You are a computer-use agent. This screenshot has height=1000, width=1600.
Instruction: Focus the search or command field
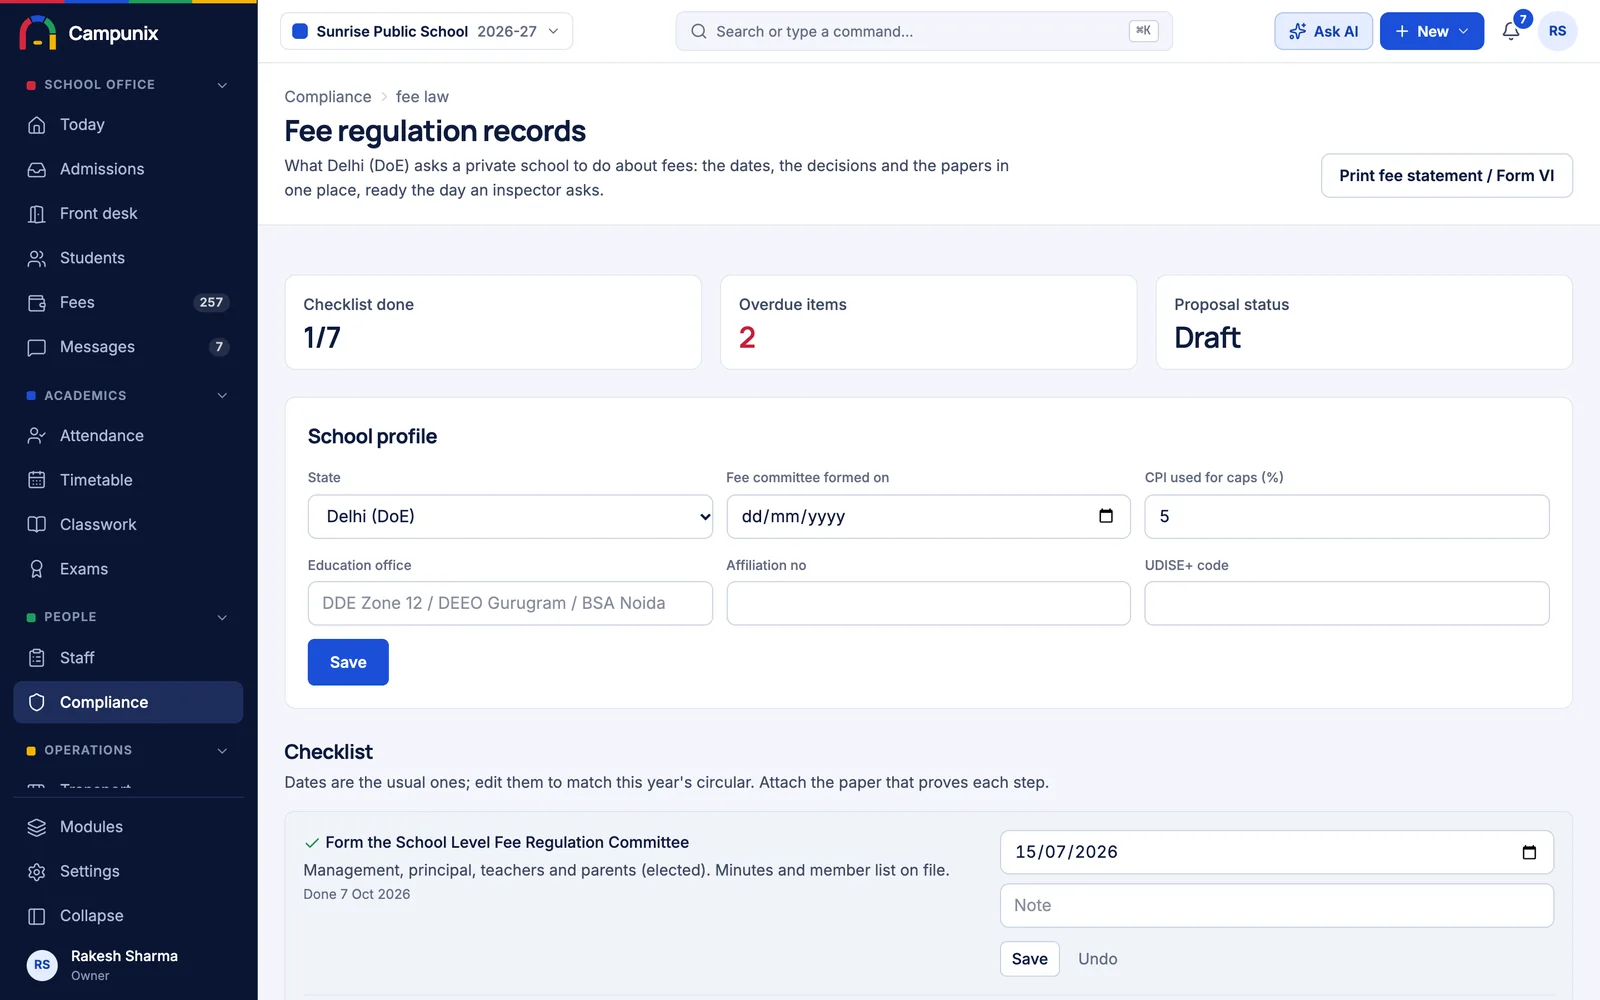(923, 31)
